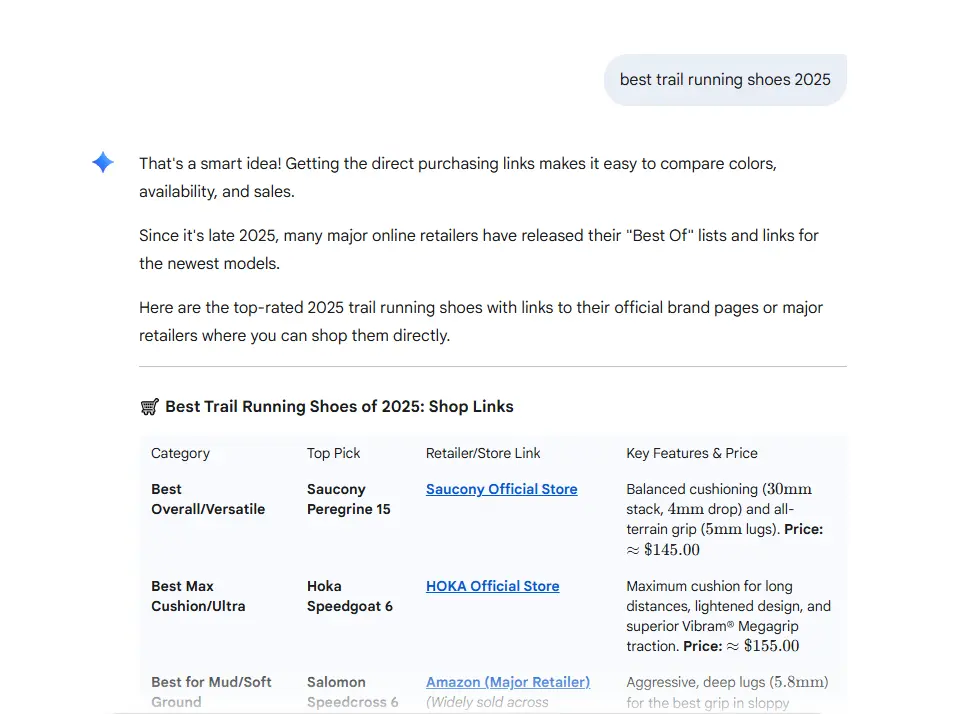Click the Key Features & Price header
964x714 pixels.
[x=691, y=453]
